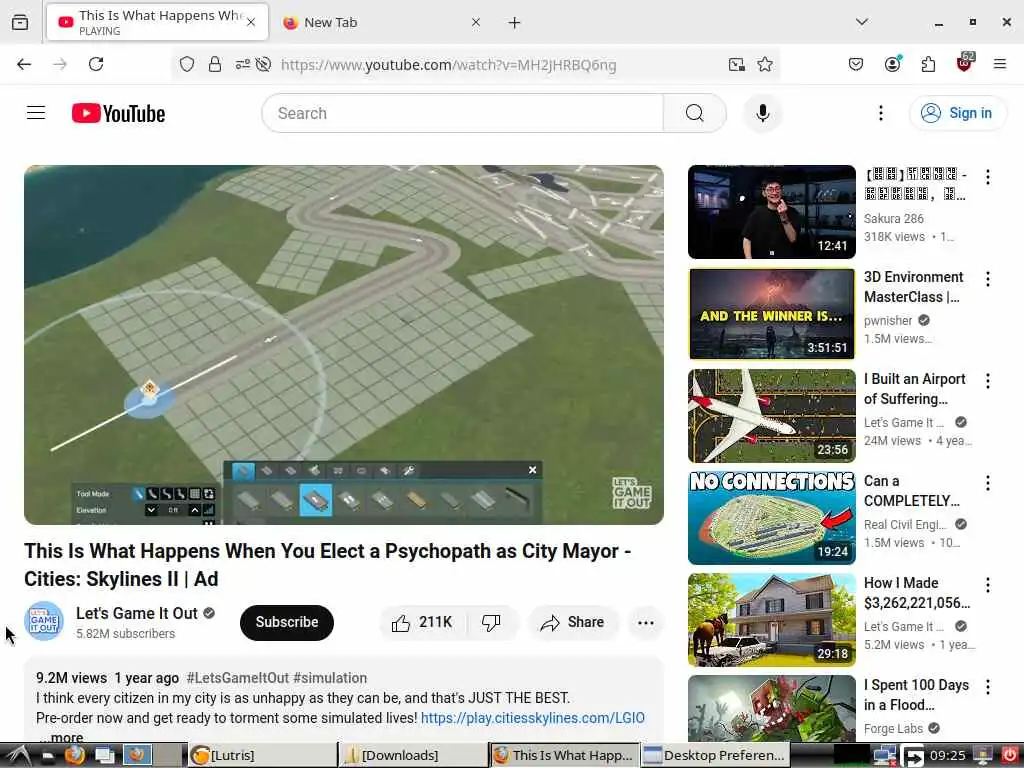Close the New Tab tab
Screen dimensions: 1024x768
click(475, 22)
